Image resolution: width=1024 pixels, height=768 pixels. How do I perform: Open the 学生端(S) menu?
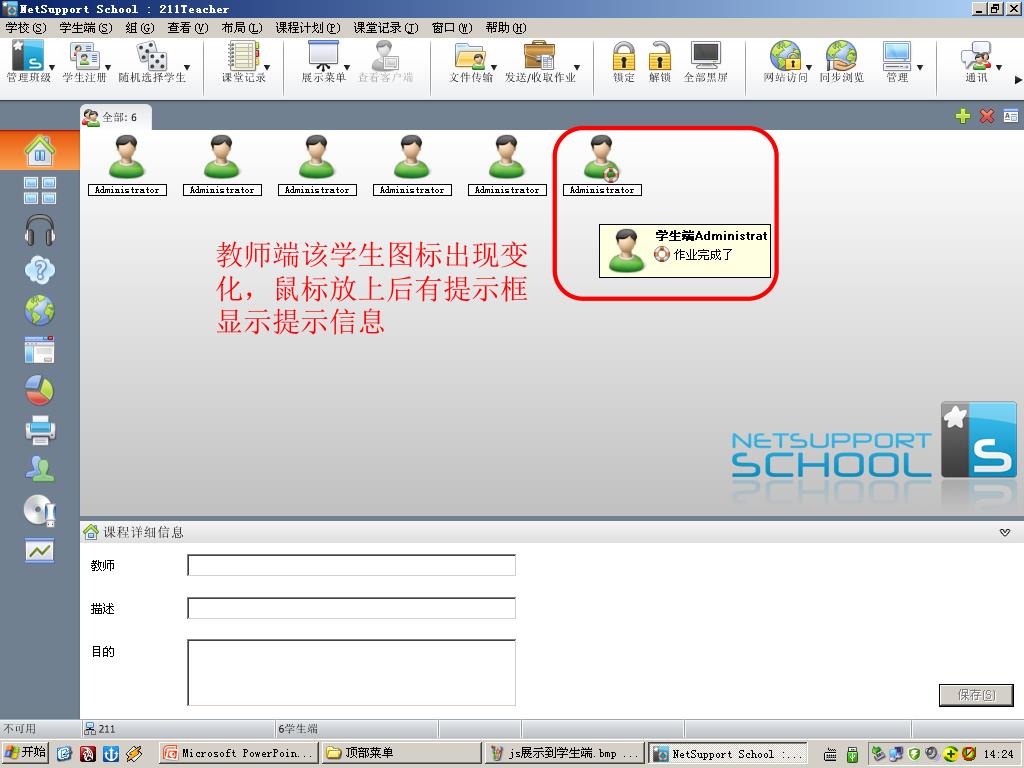pos(86,27)
